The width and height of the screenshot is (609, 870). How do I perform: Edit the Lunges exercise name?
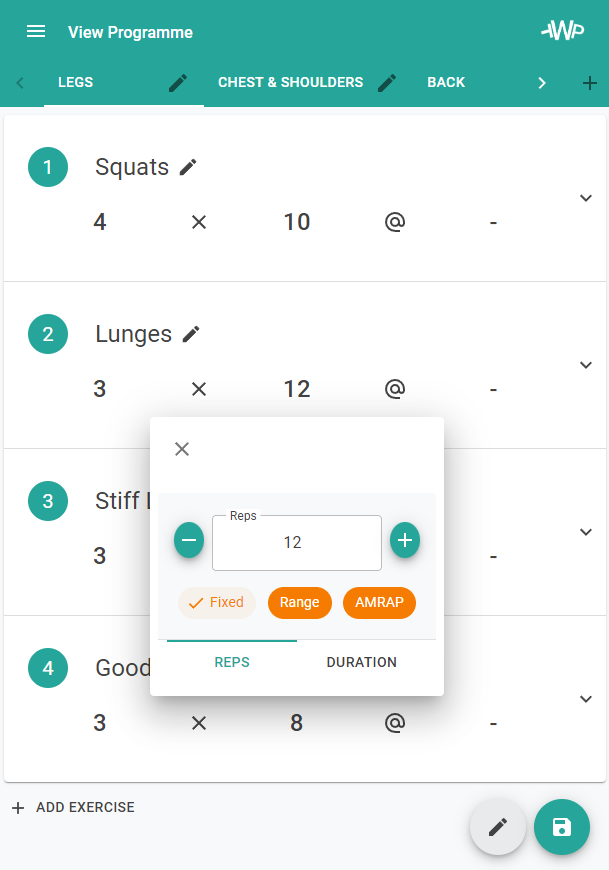click(191, 334)
